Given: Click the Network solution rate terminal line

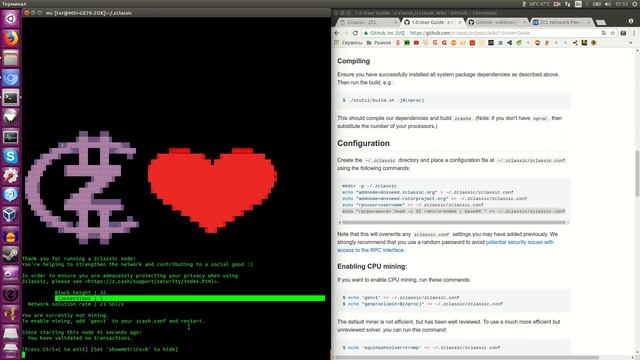Looking at the screenshot, I should tap(76, 304).
